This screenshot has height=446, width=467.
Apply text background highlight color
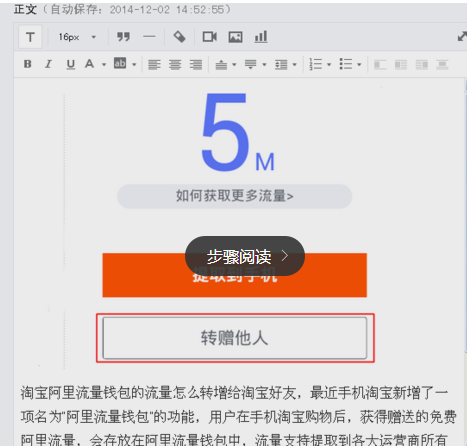click(120, 63)
